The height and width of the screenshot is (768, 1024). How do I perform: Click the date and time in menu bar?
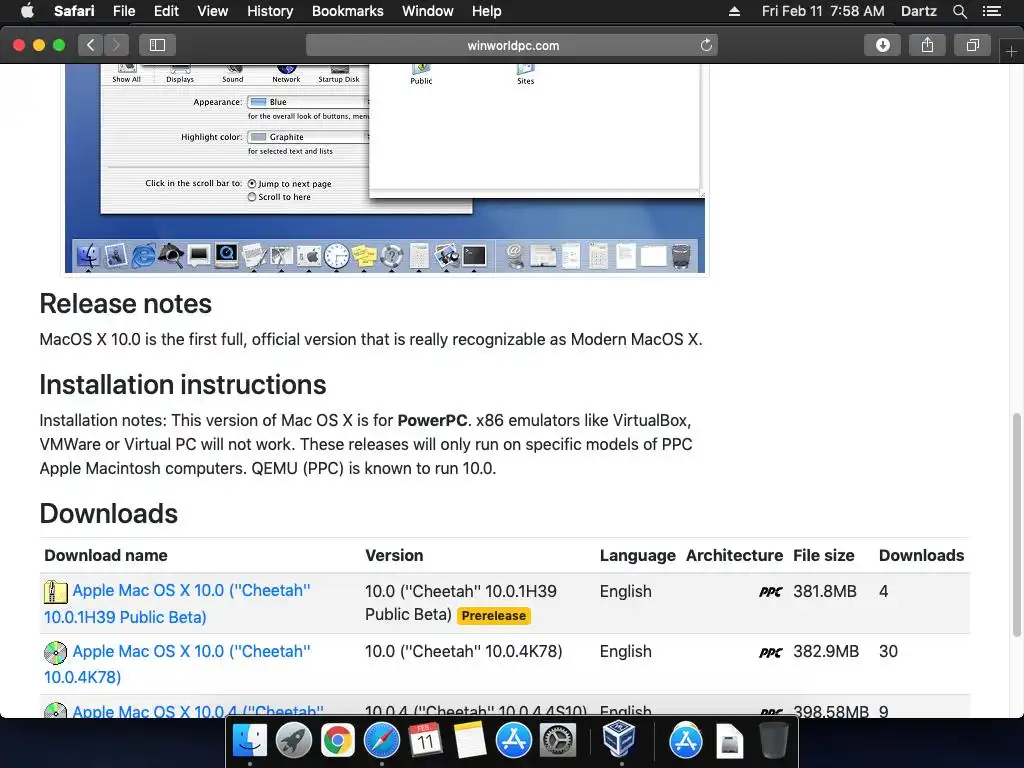[x=823, y=11]
